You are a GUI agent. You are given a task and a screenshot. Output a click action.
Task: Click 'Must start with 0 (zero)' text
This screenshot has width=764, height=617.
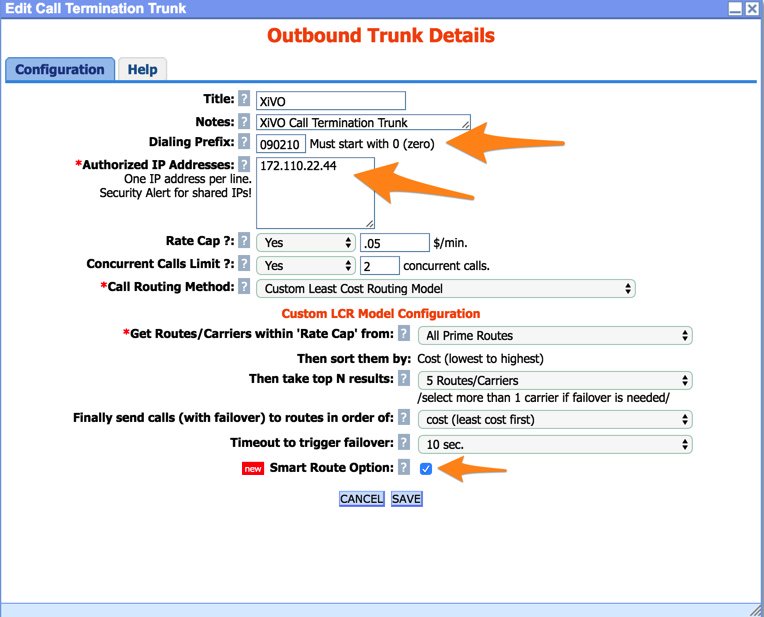point(372,144)
